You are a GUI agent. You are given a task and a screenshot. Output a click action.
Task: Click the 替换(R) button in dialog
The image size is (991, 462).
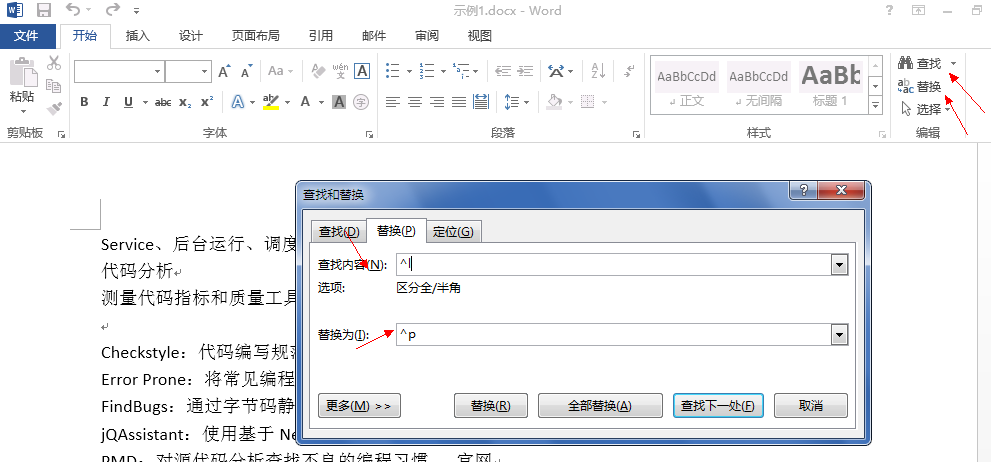(x=490, y=406)
